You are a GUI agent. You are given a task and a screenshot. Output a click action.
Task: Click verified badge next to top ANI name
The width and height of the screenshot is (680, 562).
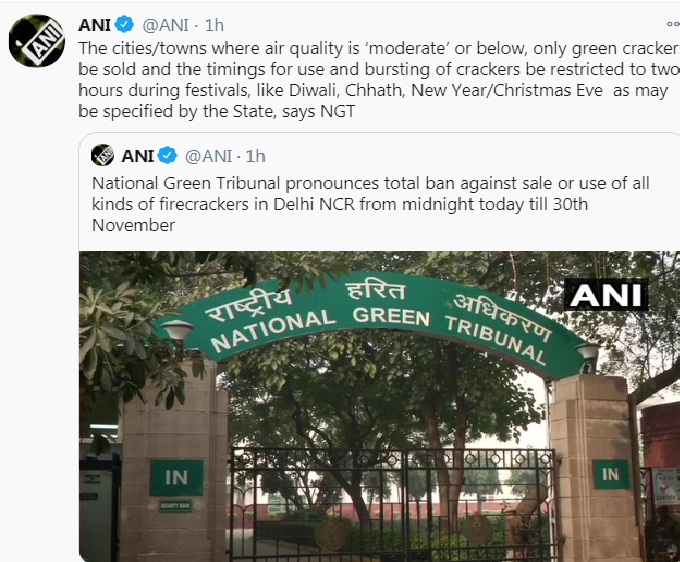125,24
